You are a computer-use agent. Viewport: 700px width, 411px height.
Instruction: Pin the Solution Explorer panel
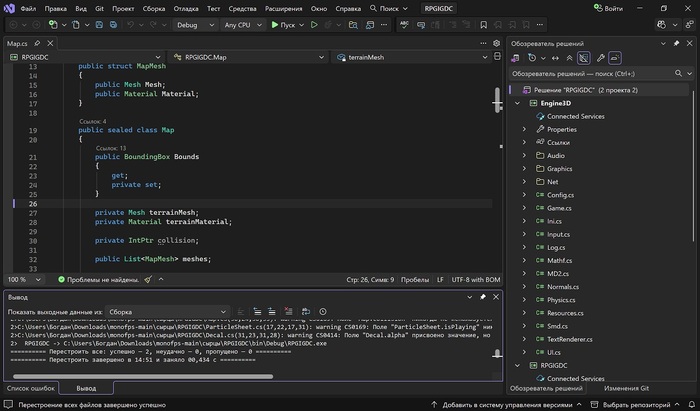click(676, 43)
